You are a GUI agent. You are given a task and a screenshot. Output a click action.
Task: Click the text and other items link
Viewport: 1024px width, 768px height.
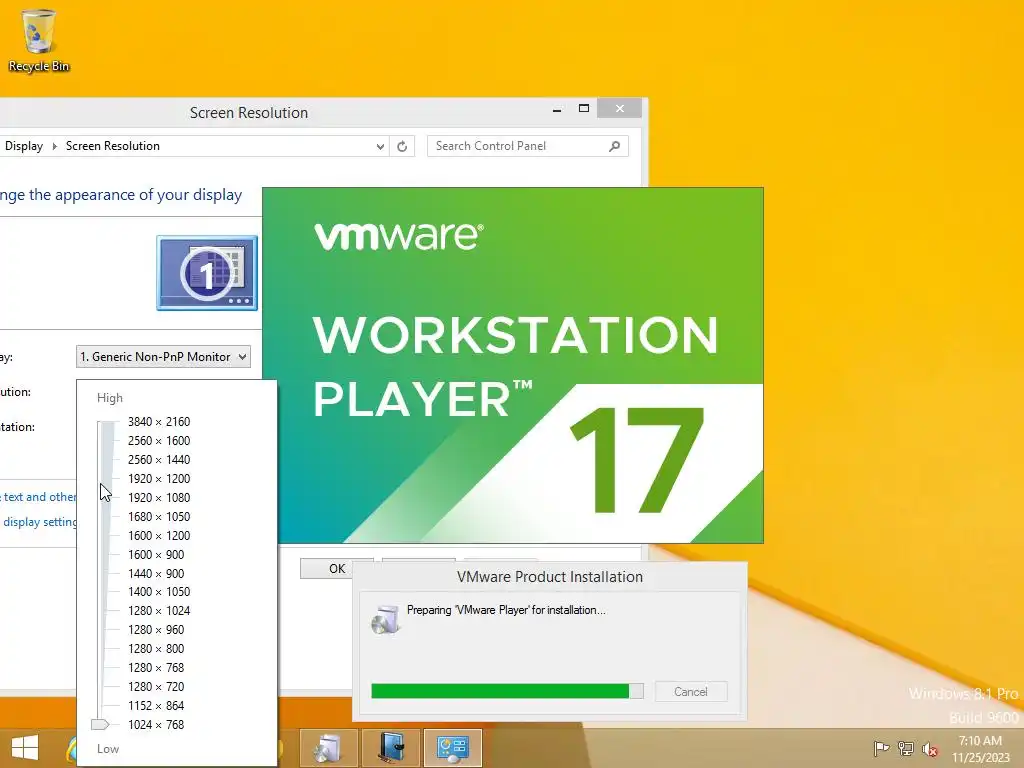click(x=39, y=497)
